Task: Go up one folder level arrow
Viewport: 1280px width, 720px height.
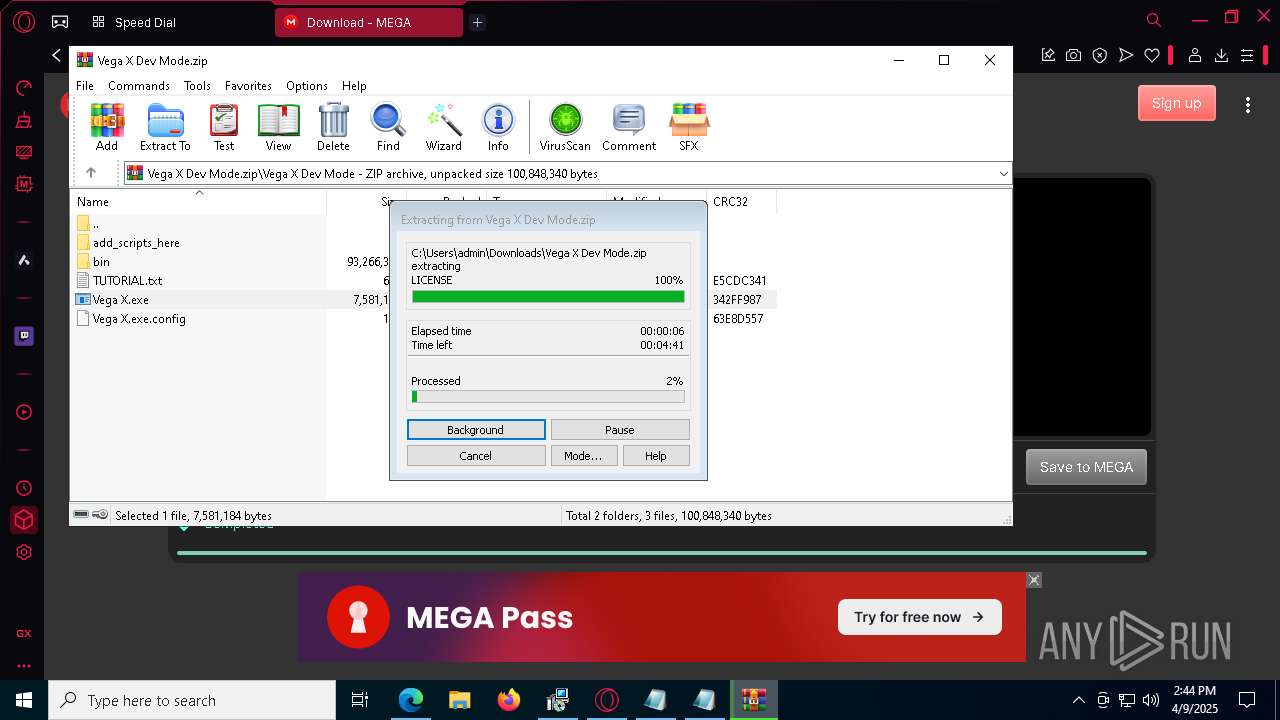Action: (91, 173)
